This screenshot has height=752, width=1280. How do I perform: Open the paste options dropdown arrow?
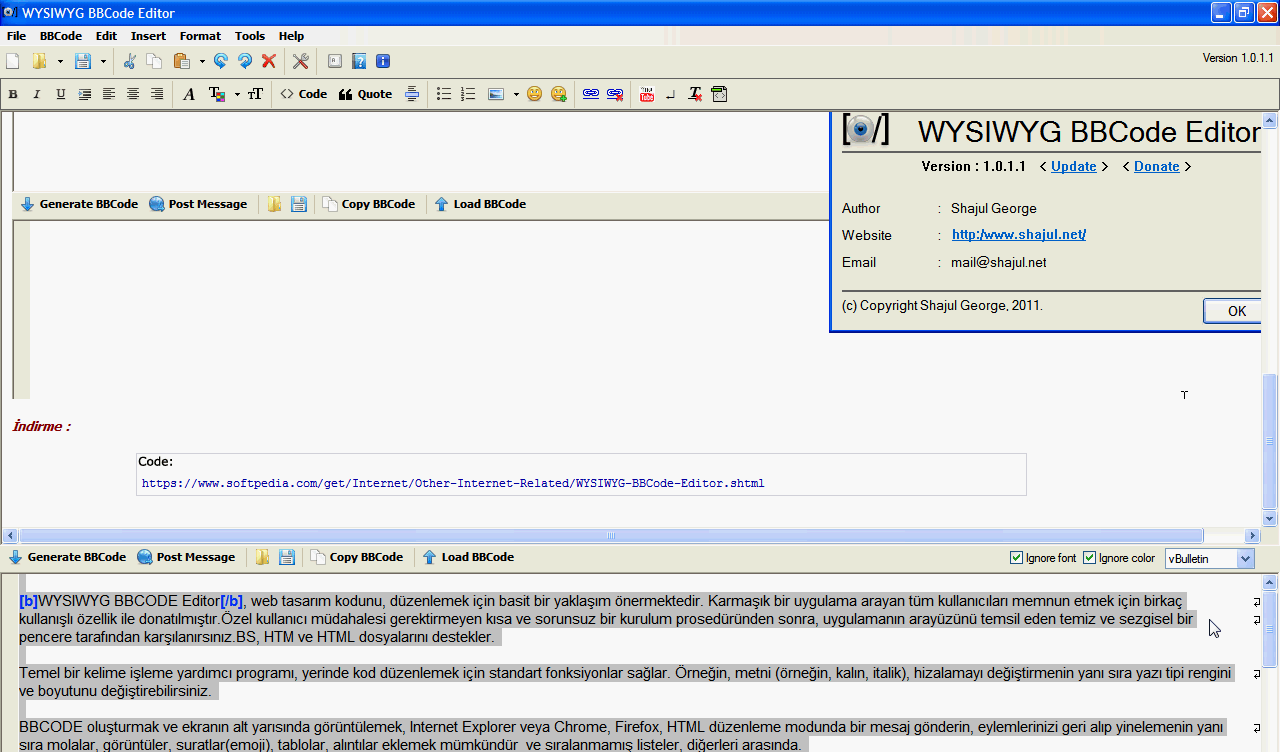pyautogui.click(x=202, y=62)
